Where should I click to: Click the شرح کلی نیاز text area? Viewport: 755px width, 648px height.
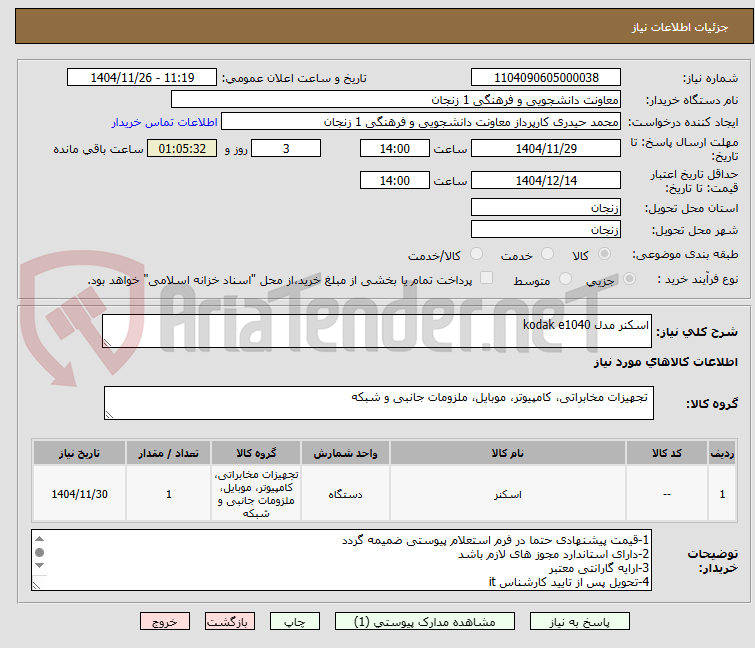[x=377, y=331]
